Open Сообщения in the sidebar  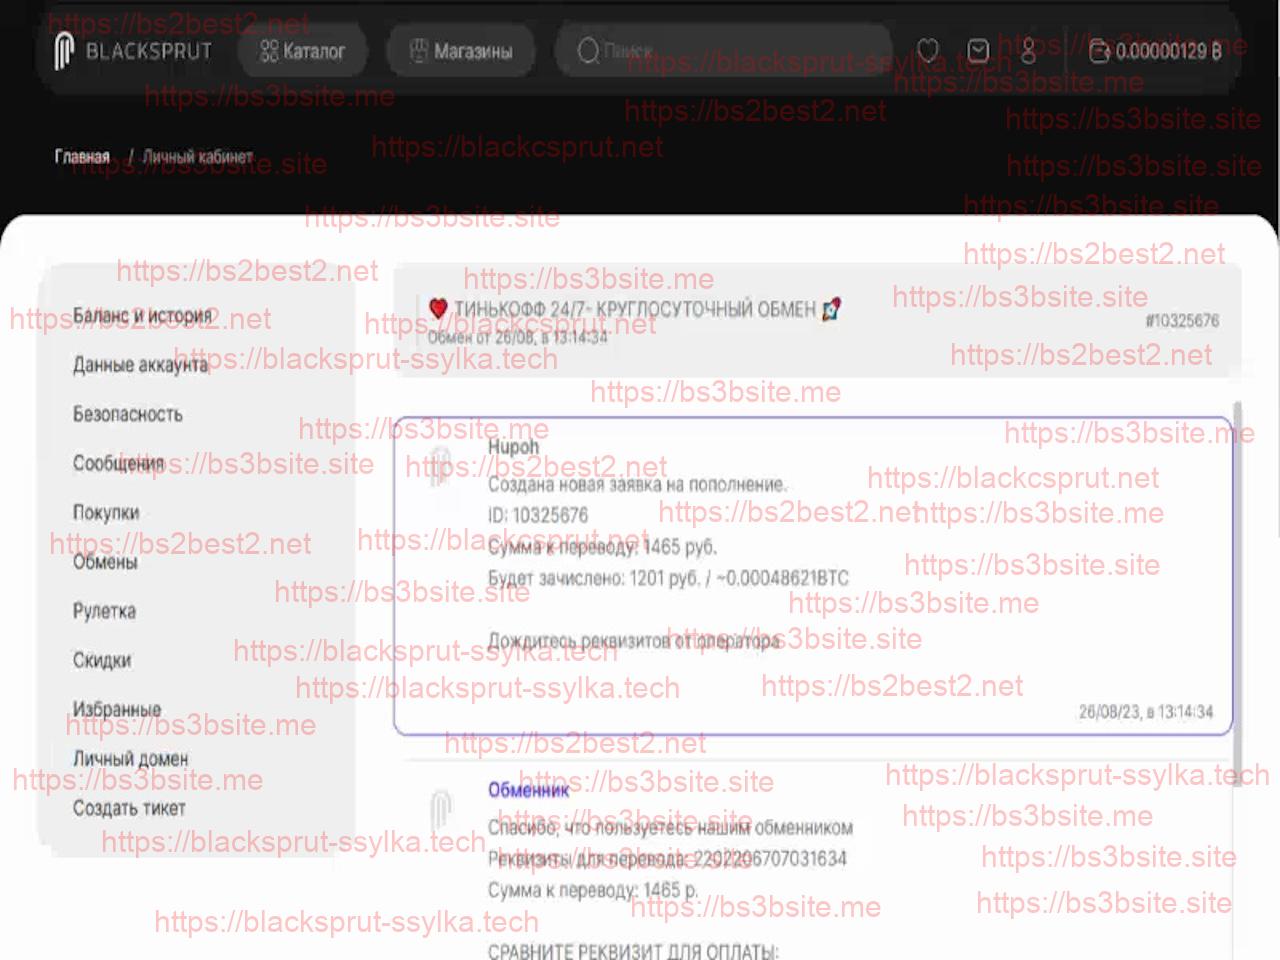[118, 463]
